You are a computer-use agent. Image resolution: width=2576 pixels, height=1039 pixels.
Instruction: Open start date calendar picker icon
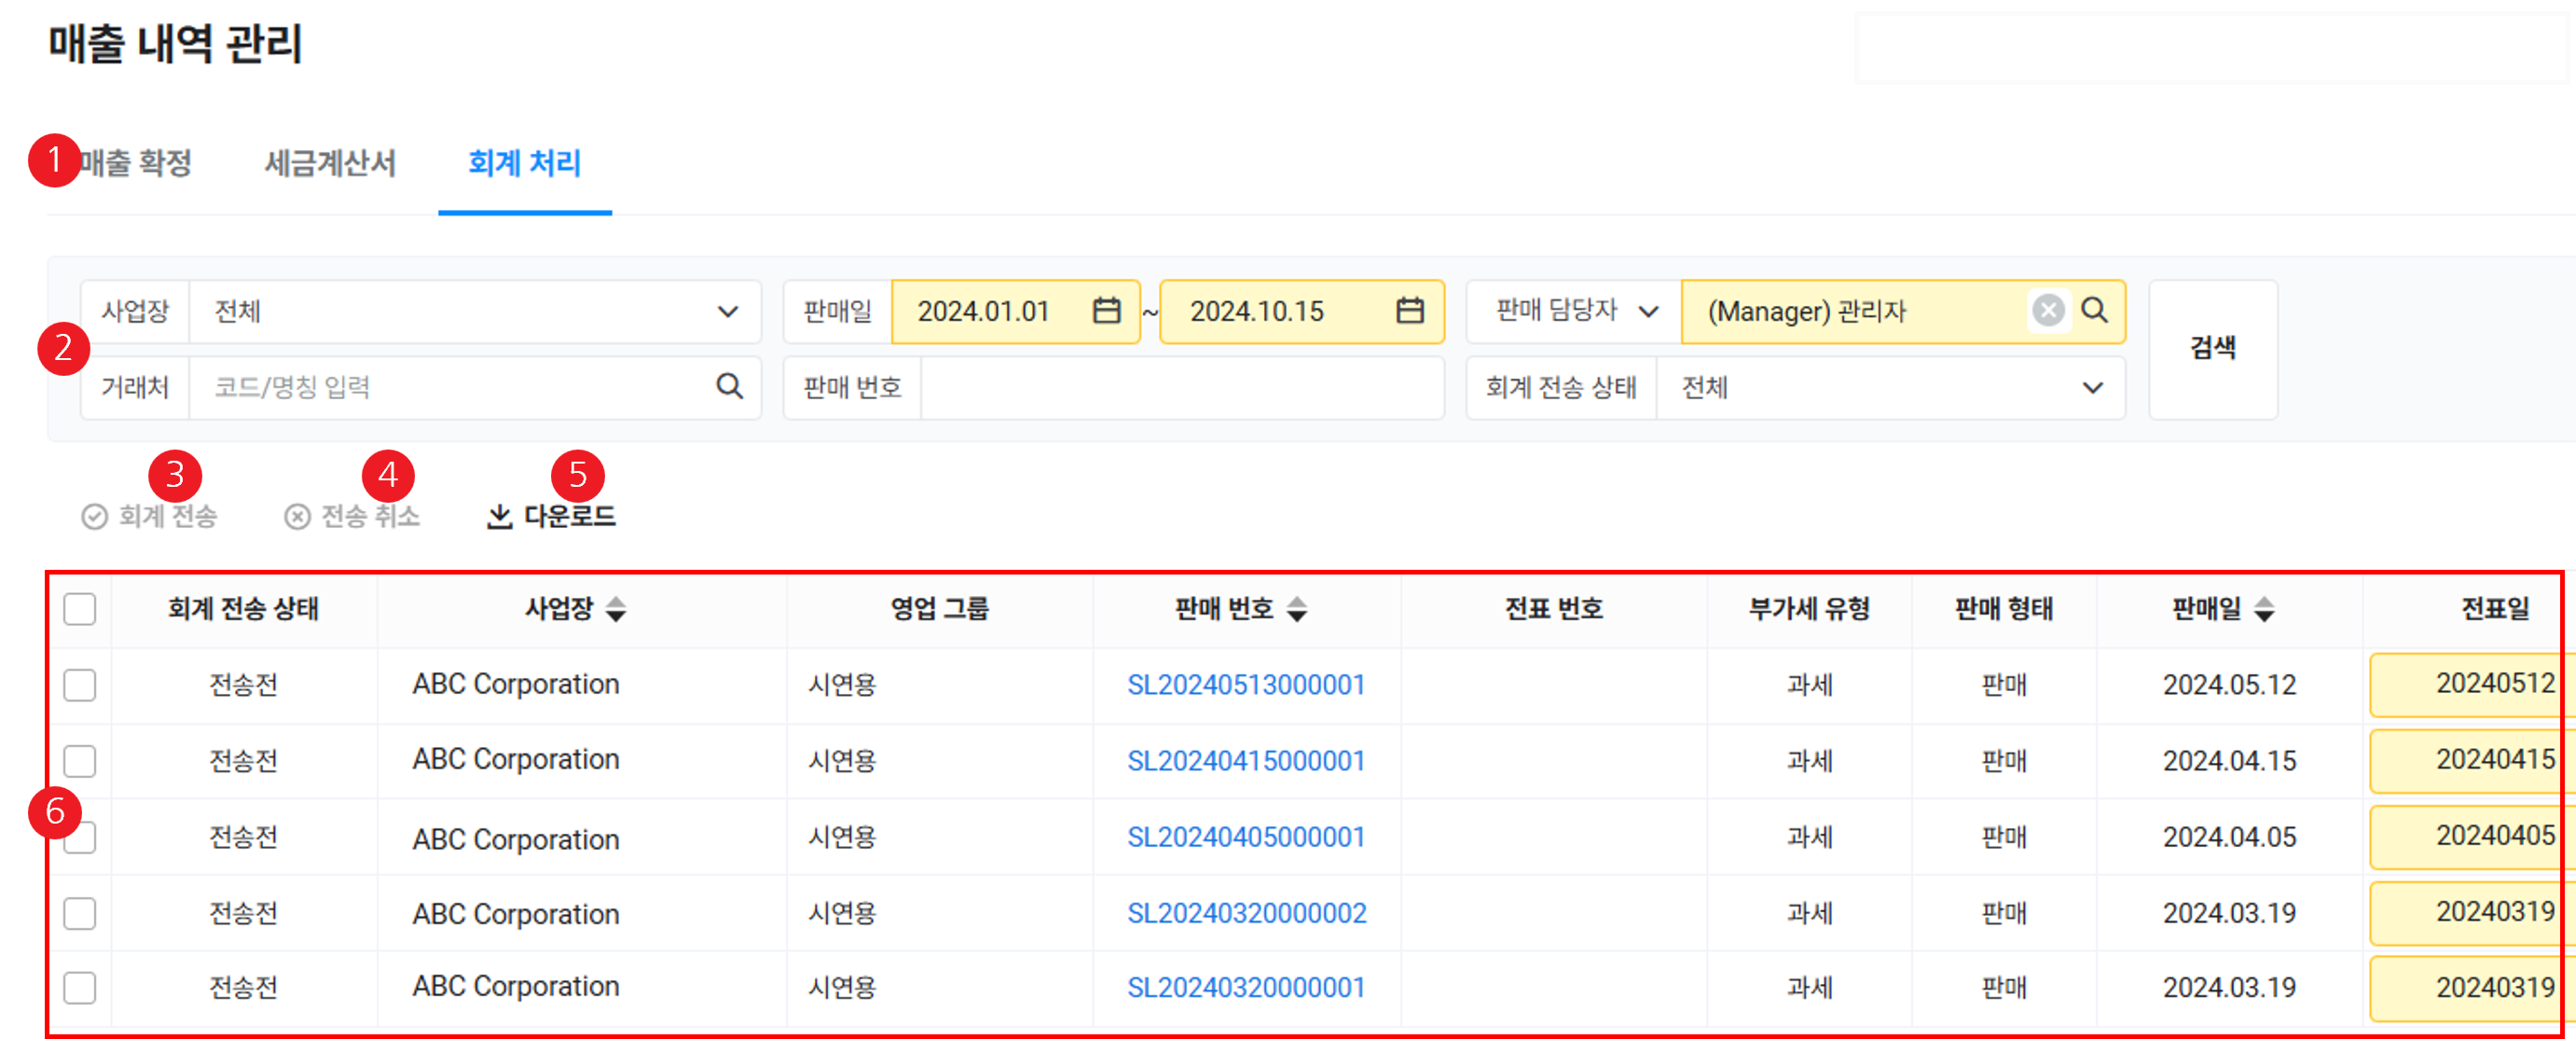tap(1106, 311)
